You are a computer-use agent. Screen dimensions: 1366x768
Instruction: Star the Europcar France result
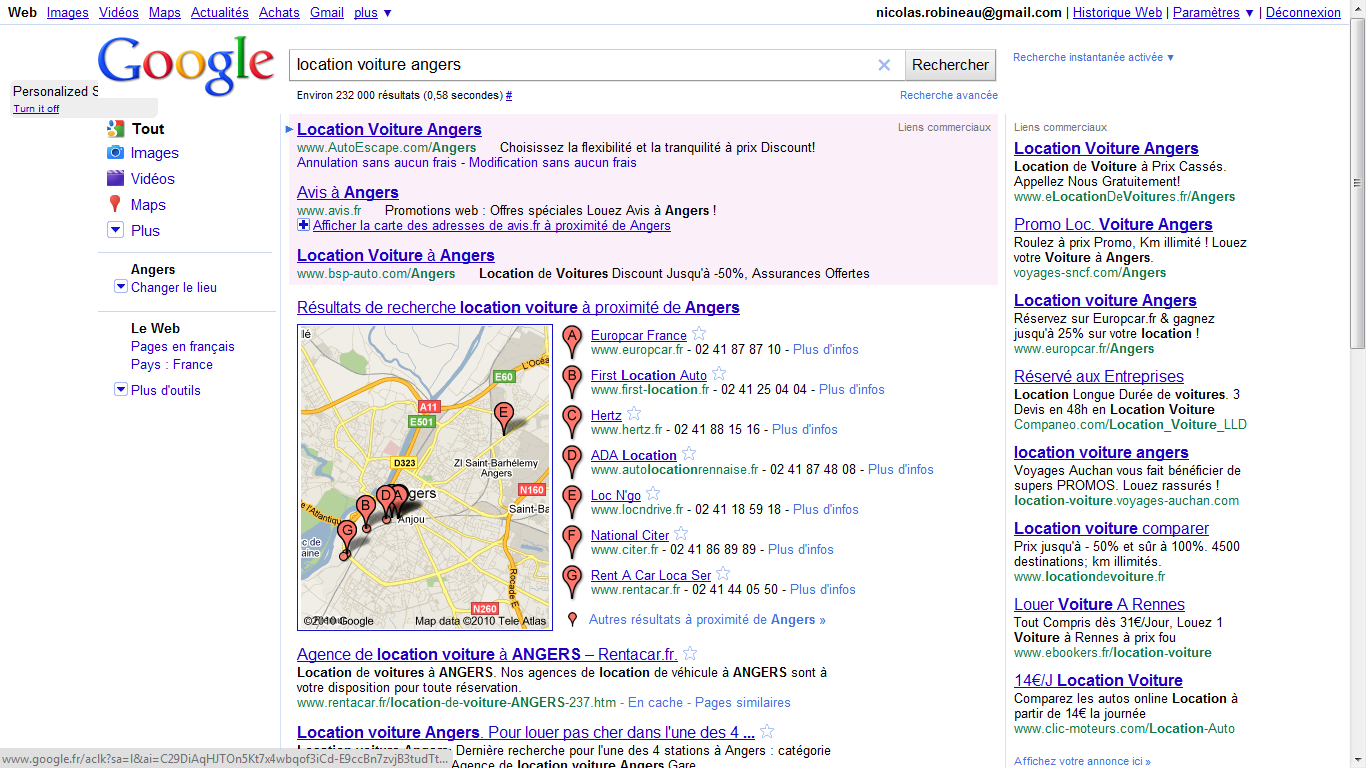699,334
